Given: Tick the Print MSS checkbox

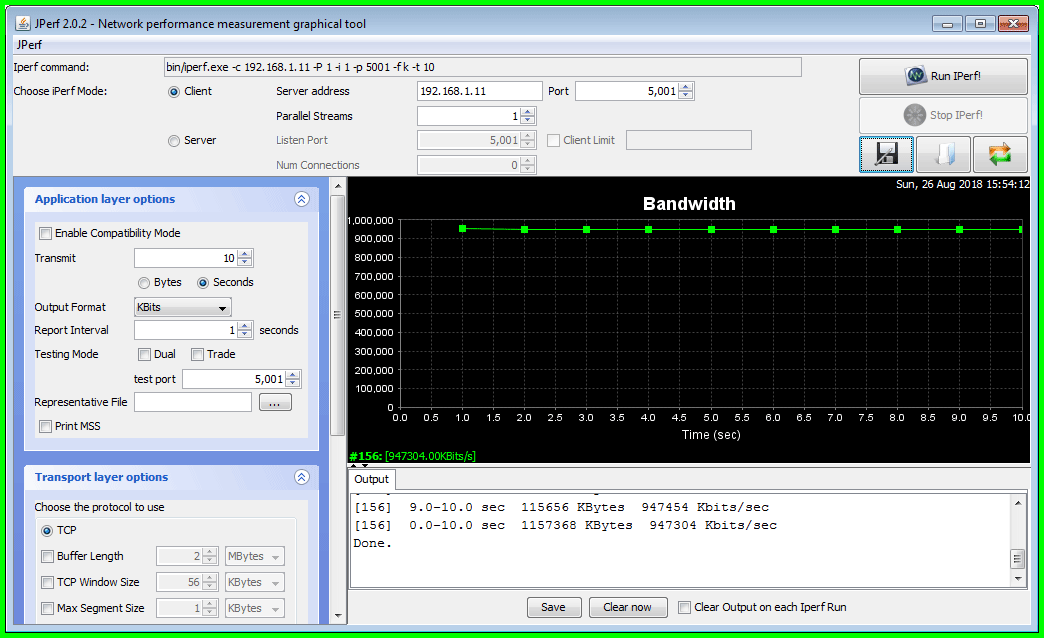Looking at the screenshot, I should click(x=45, y=426).
